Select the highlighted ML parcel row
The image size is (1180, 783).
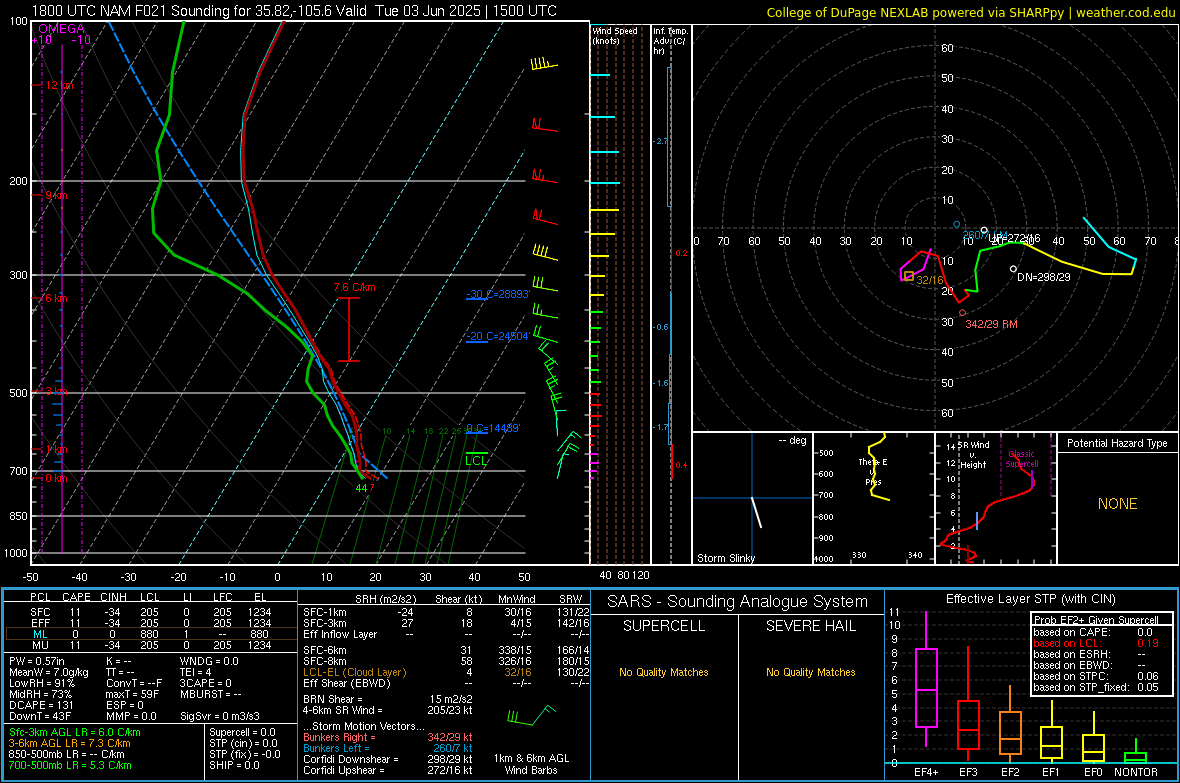151,634
